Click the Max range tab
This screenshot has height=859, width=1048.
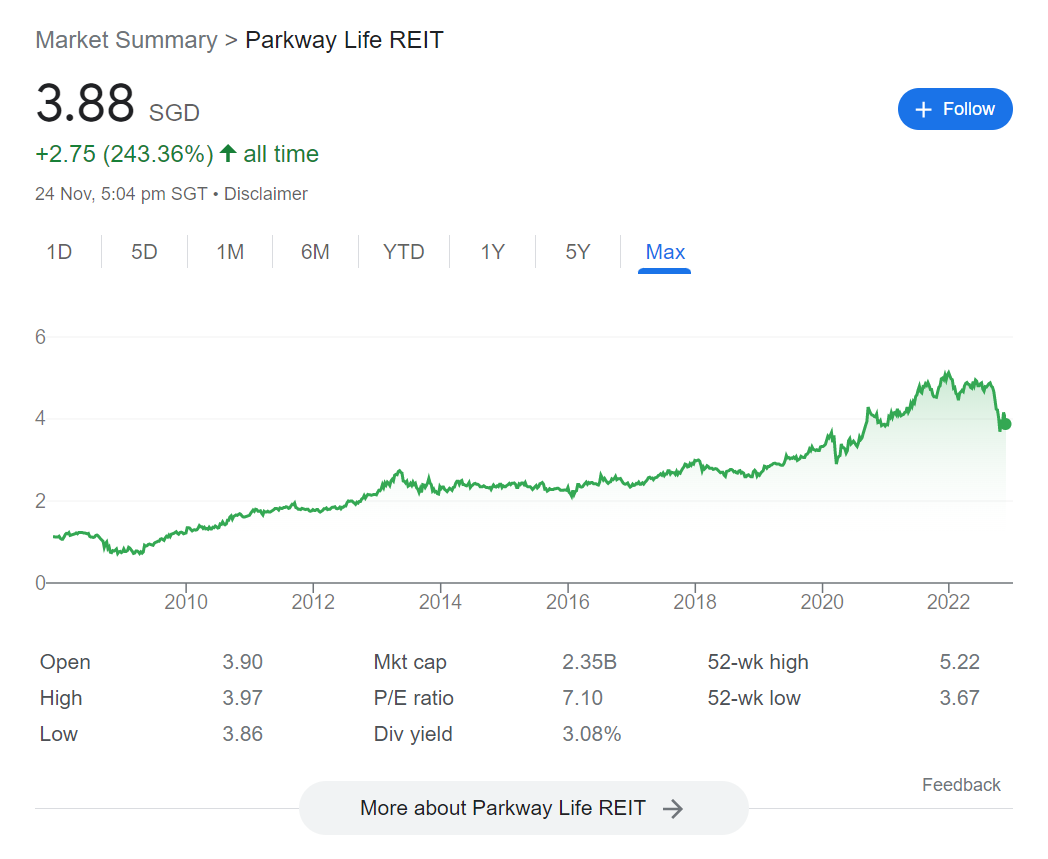point(665,252)
